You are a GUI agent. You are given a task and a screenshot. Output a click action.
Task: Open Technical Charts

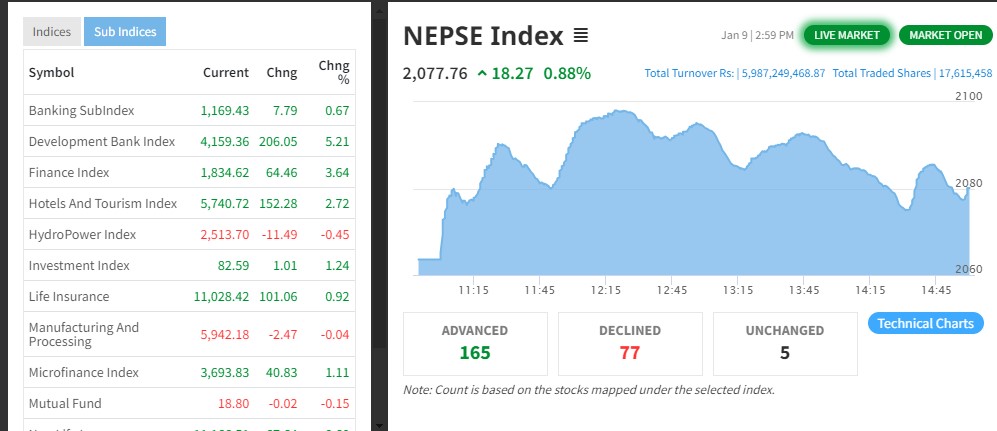coord(926,323)
